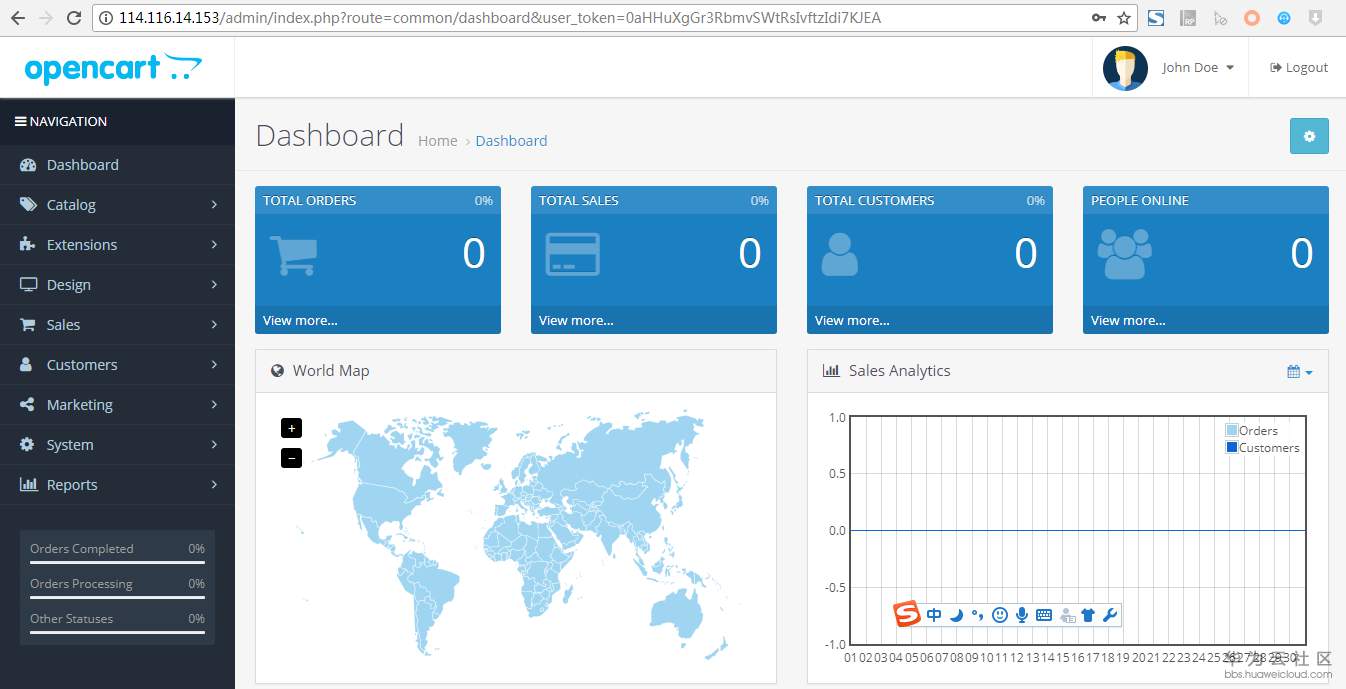Expand the Extensions menu chevron

click(x=214, y=244)
